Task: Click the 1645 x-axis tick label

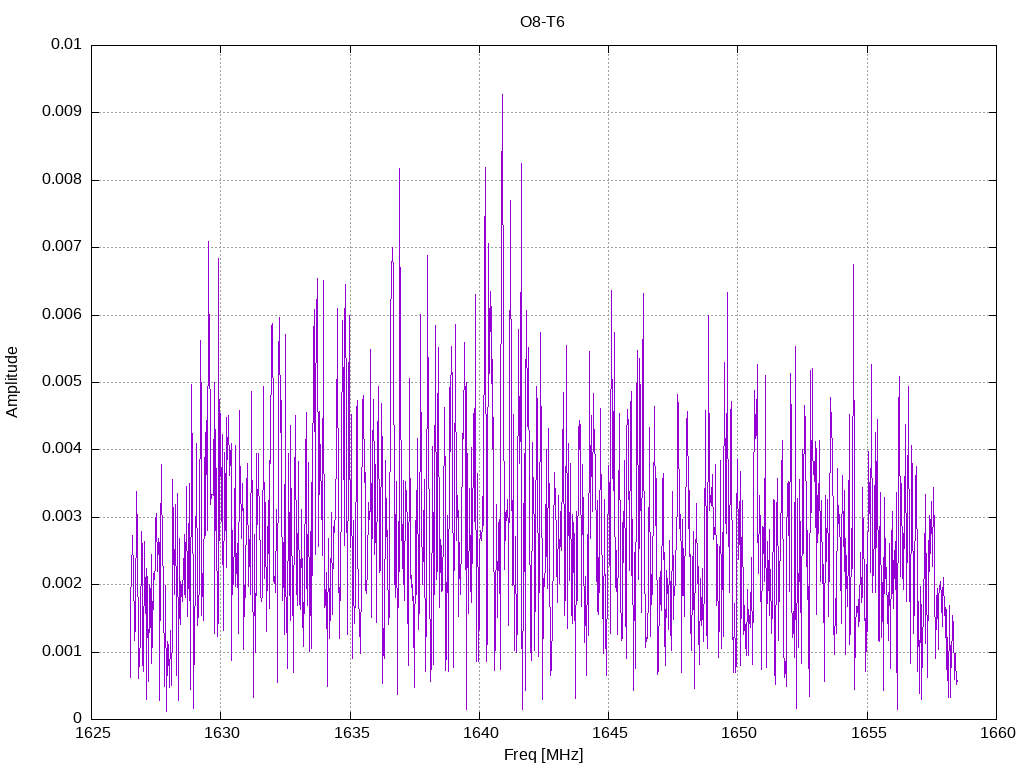Action: coord(608,733)
